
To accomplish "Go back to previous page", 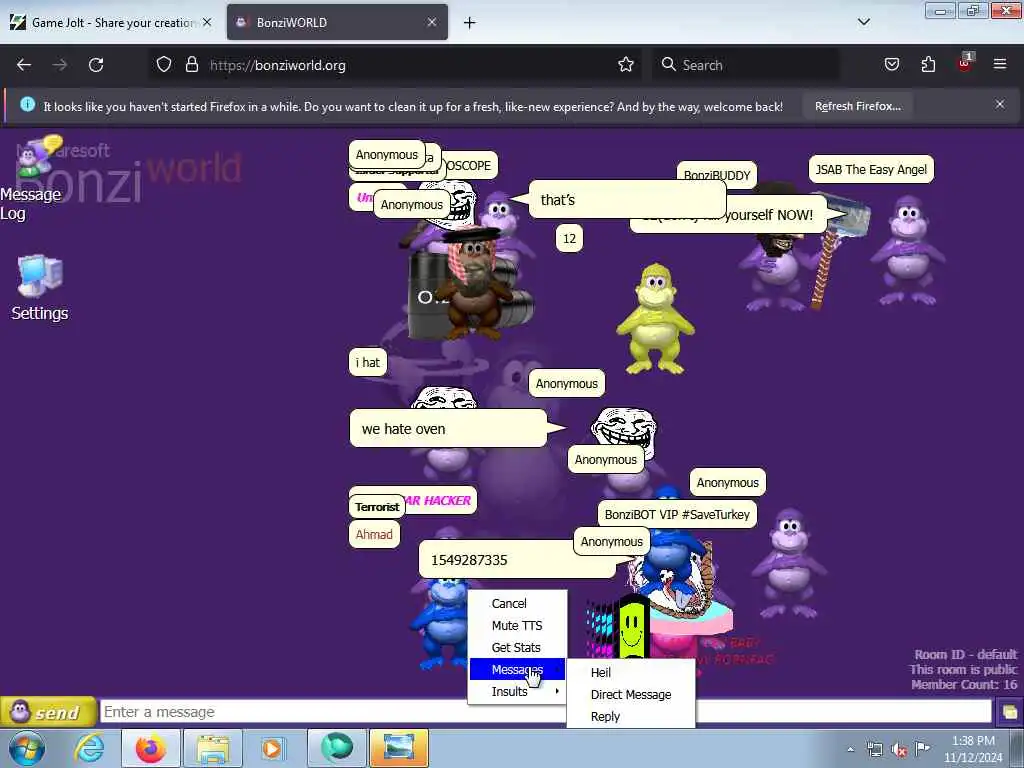I will (24, 65).
